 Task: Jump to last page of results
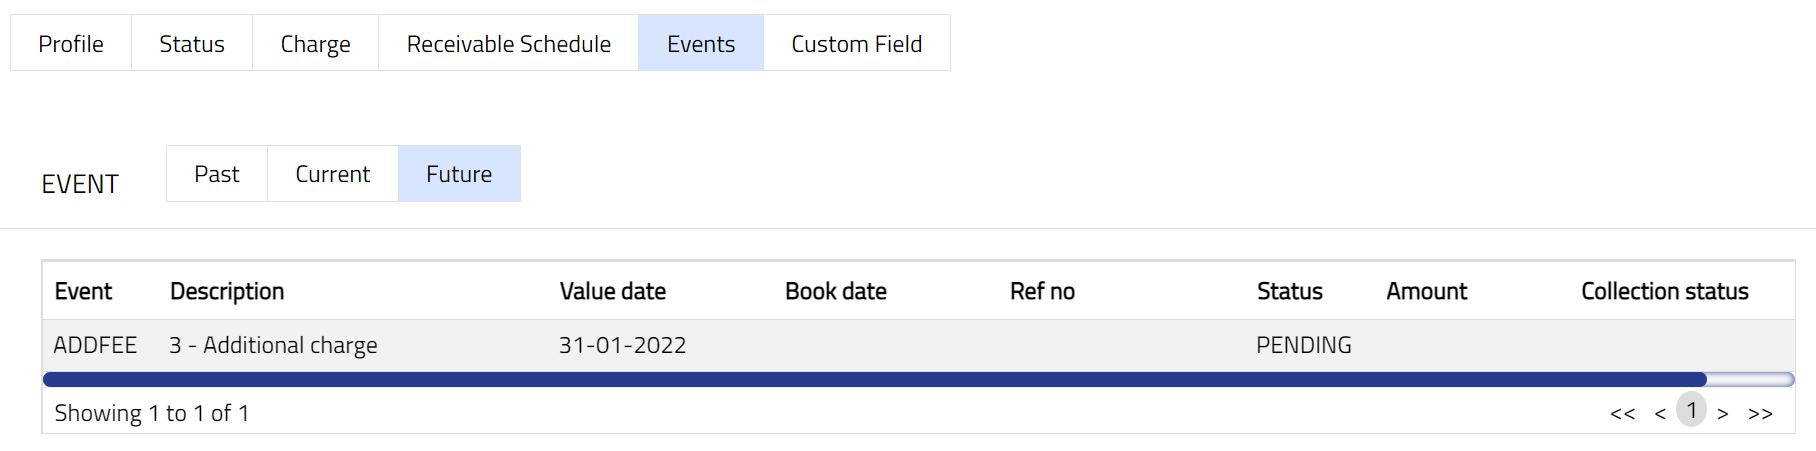[1760, 413]
